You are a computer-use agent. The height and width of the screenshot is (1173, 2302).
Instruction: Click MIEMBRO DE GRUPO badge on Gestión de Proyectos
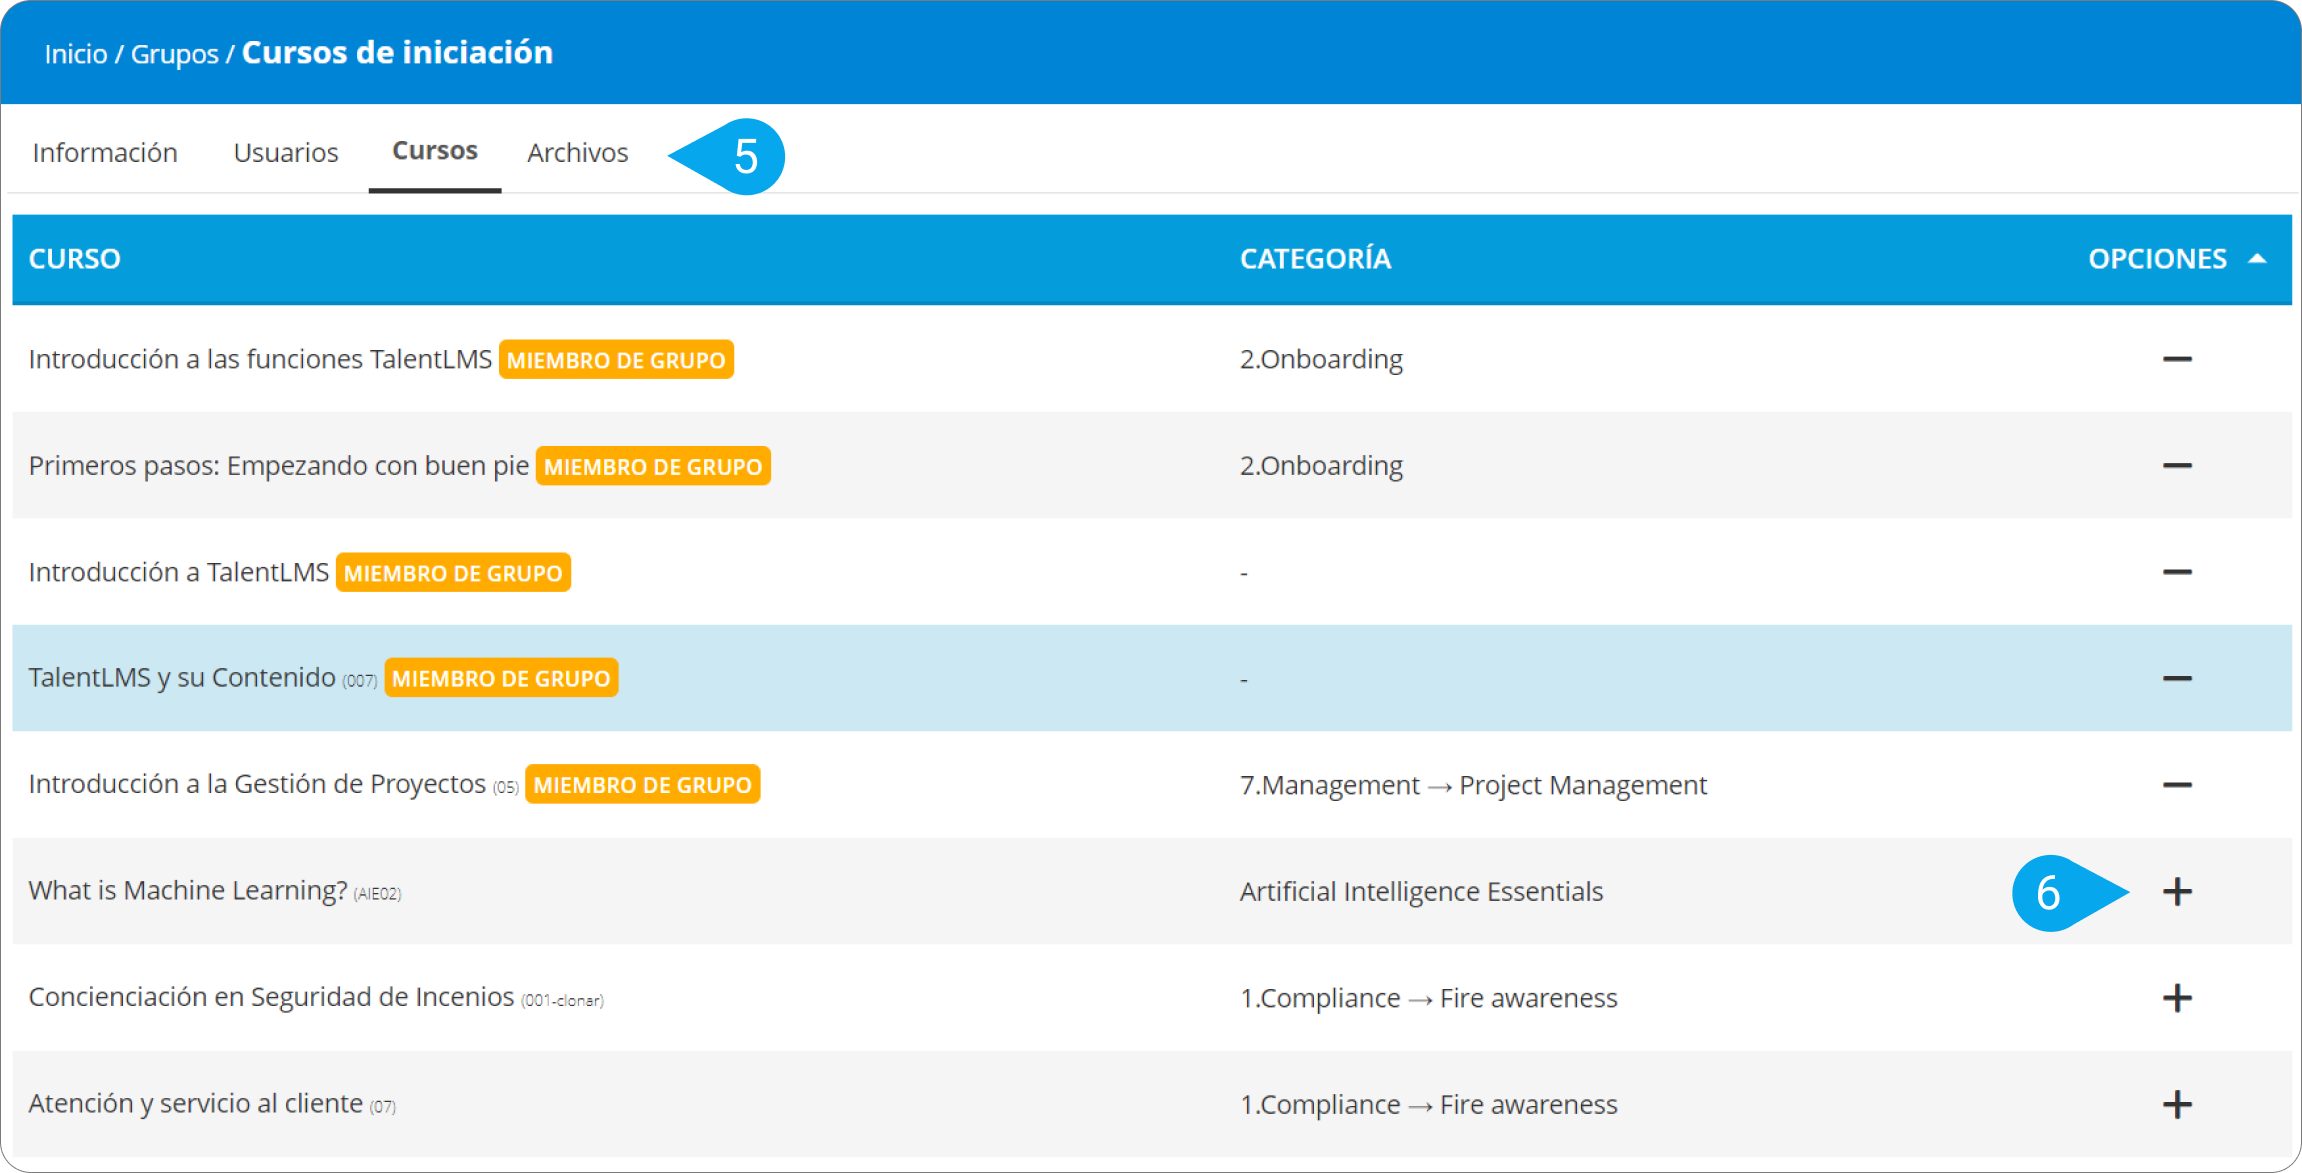tap(642, 785)
